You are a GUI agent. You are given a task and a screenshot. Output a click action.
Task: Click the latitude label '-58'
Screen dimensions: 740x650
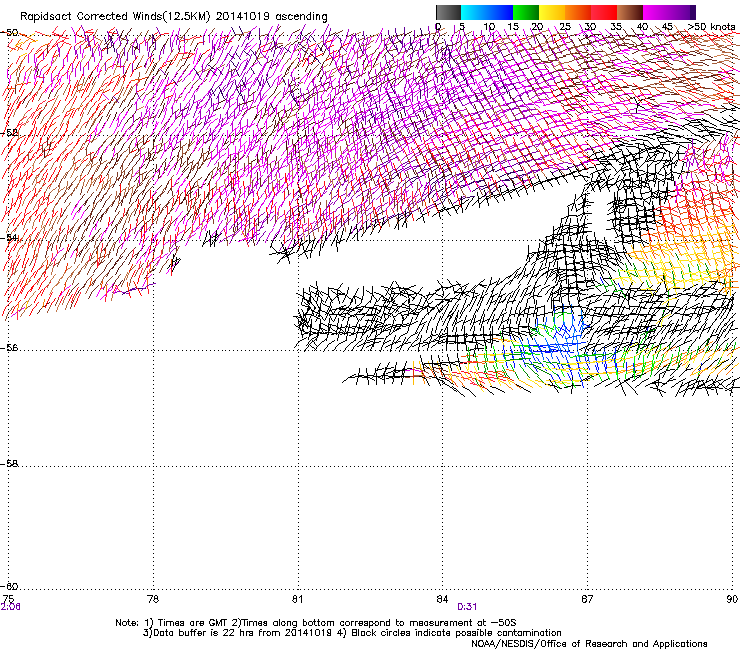(9, 464)
